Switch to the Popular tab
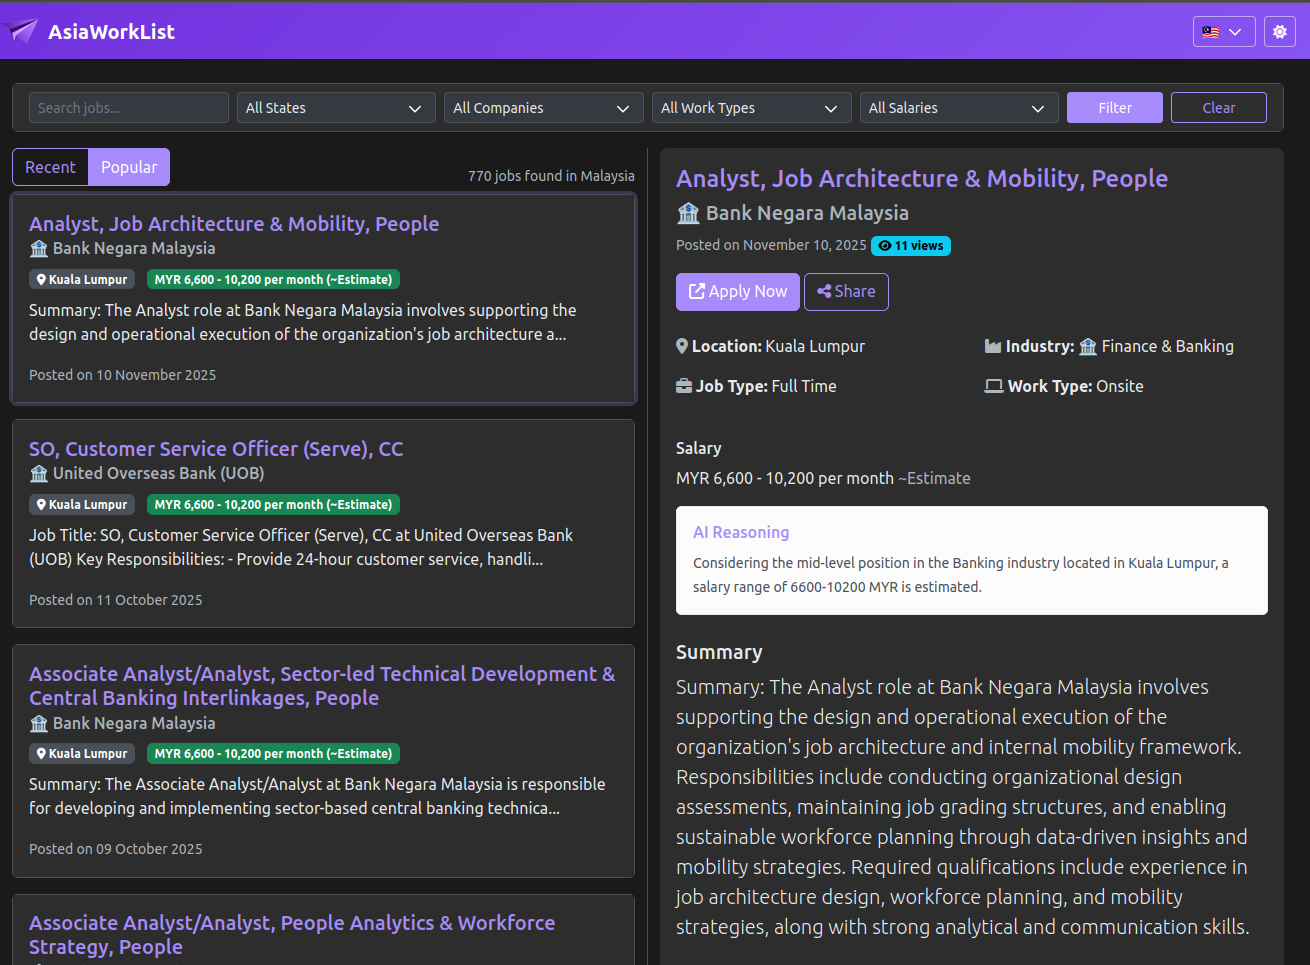Viewport: 1310px width, 965px height. pyautogui.click(x=129, y=167)
